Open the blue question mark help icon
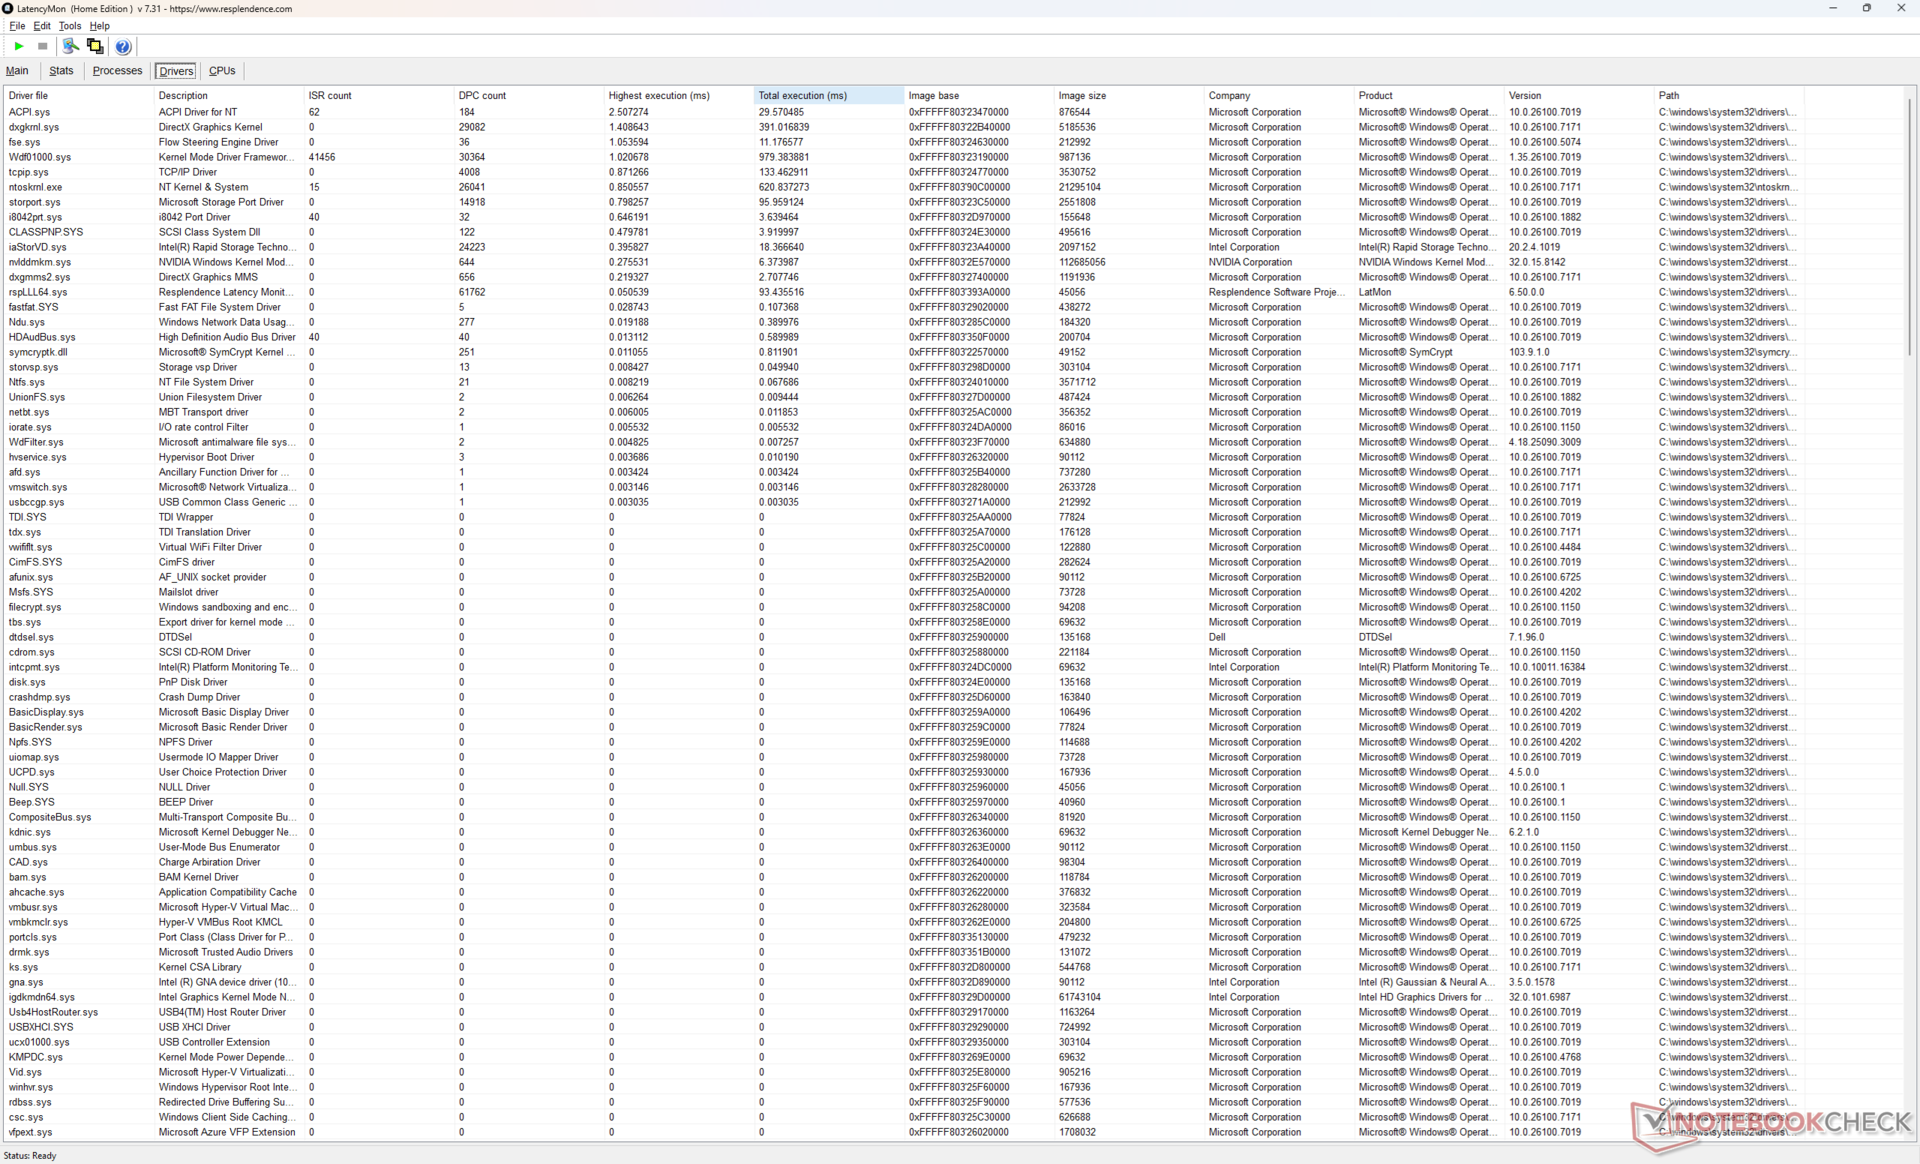Image resolution: width=1920 pixels, height=1164 pixels. pyautogui.click(x=123, y=46)
